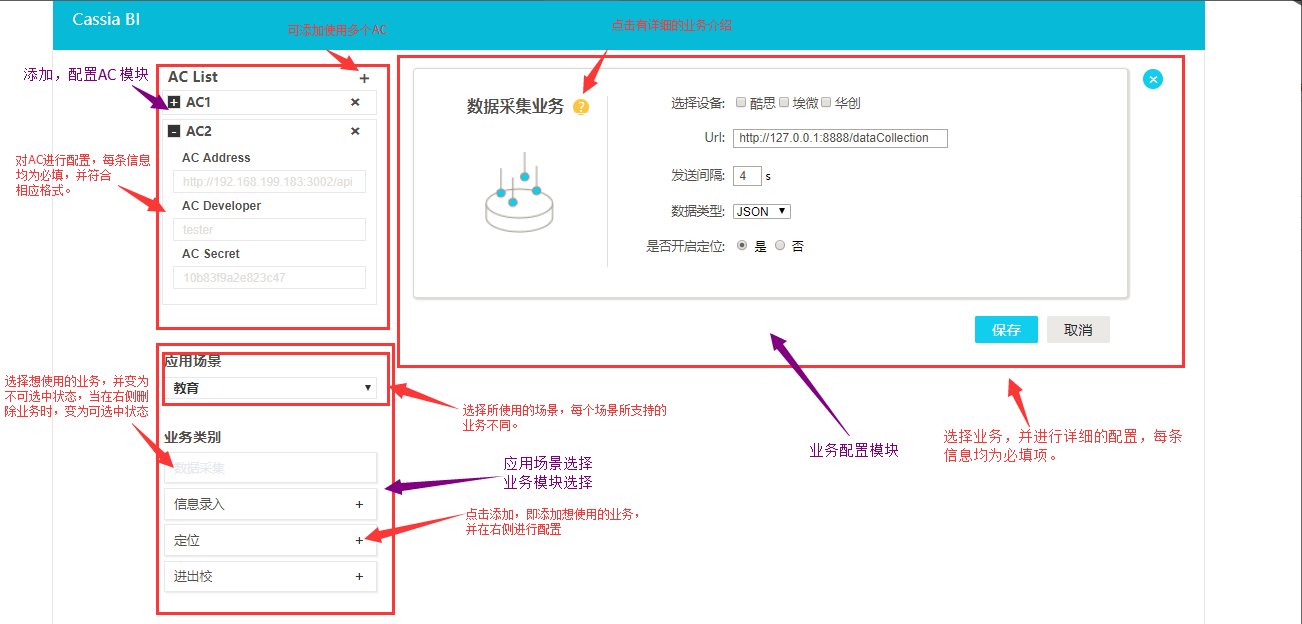Screen dimensions: 1302x624
Task: Select 否 to disable positioning
Action: tap(780, 245)
